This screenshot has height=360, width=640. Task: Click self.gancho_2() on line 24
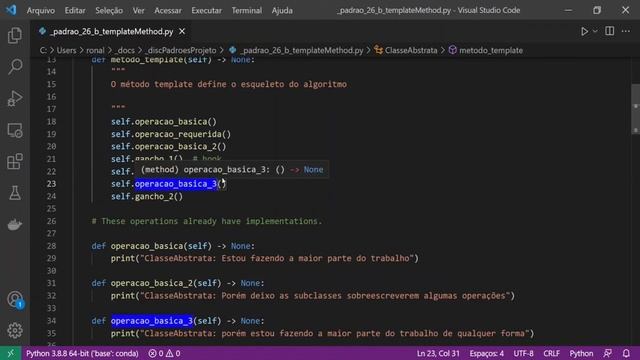[147, 196]
